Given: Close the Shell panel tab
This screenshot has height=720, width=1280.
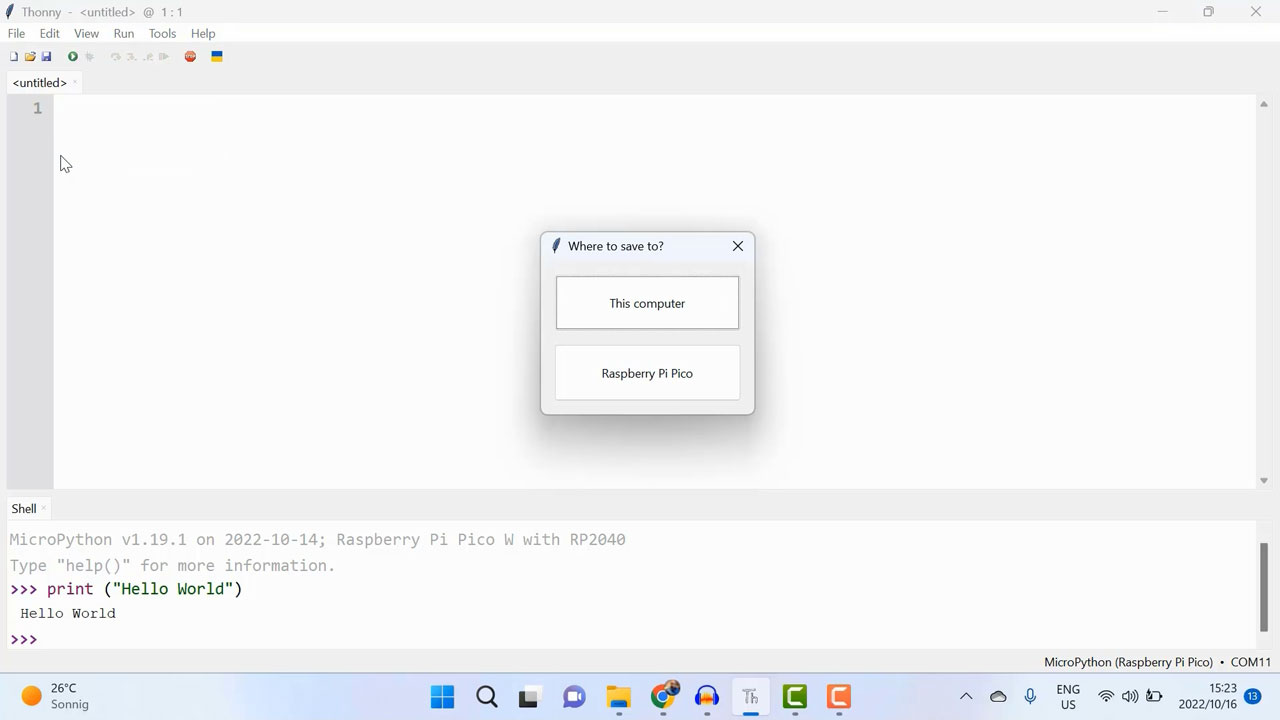Looking at the screenshot, I should [x=44, y=509].
